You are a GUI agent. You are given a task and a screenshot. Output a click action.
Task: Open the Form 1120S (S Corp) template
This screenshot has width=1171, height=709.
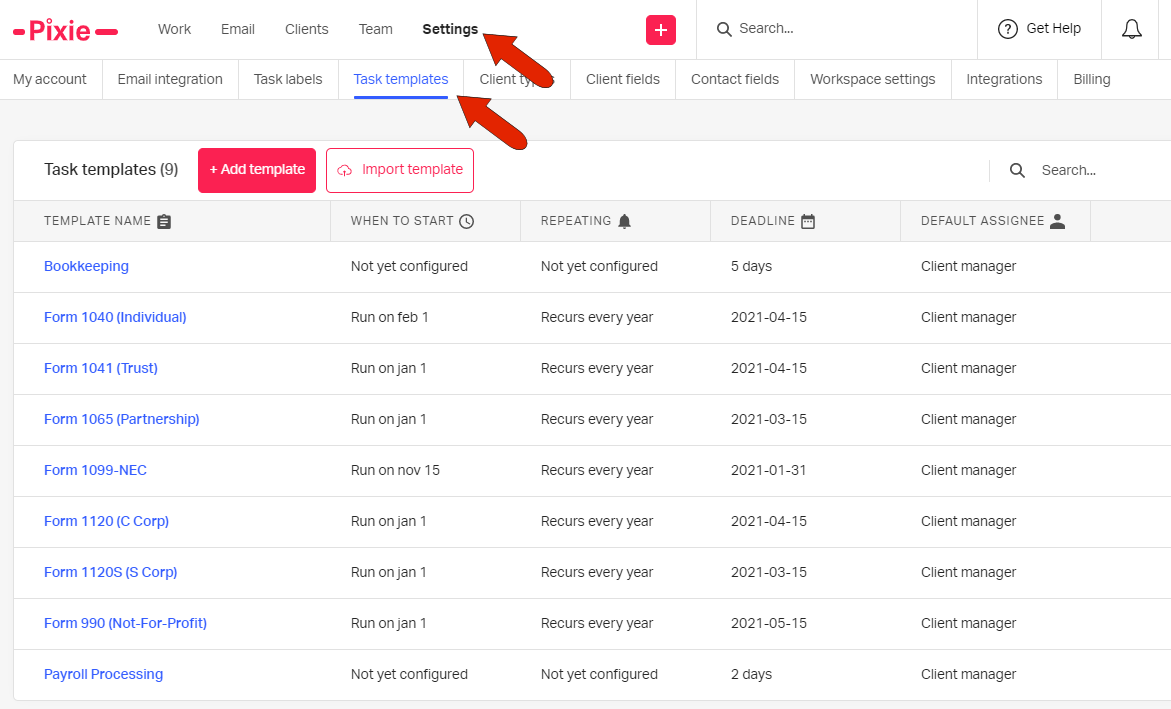tap(111, 572)
